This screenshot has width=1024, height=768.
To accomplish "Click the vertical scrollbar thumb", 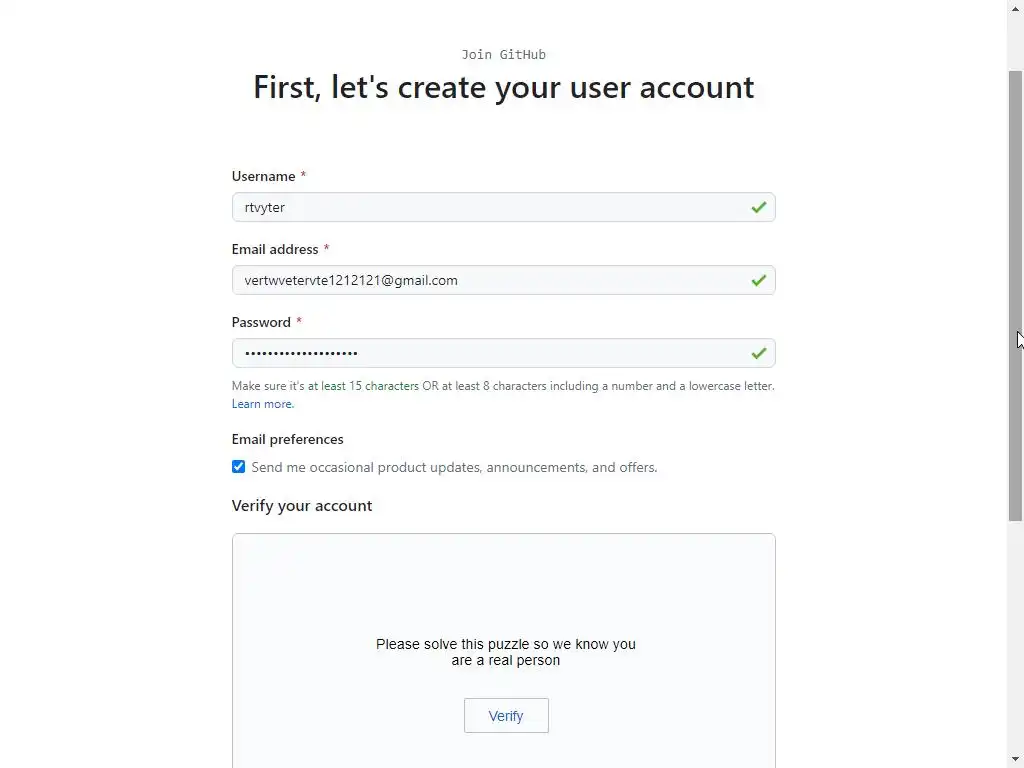I will (x=1015, y=295).
